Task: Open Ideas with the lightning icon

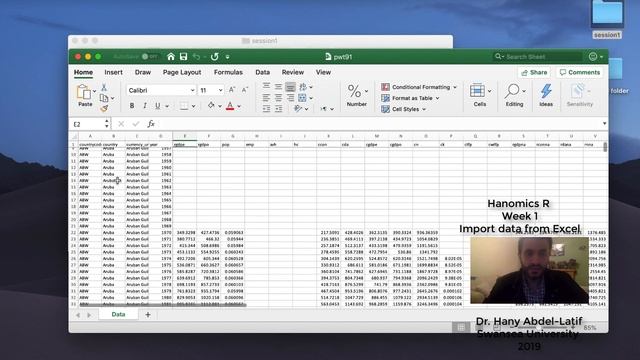Action: [x=546, y=91]
